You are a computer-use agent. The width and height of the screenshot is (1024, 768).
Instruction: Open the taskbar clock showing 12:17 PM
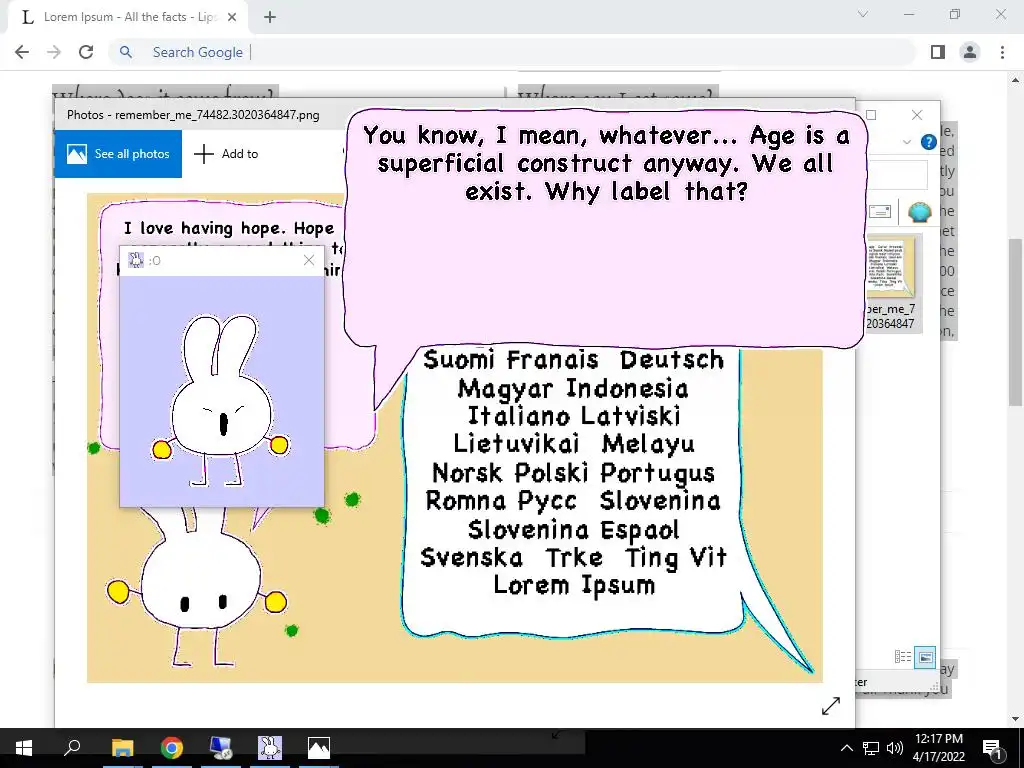click(938, 748)
